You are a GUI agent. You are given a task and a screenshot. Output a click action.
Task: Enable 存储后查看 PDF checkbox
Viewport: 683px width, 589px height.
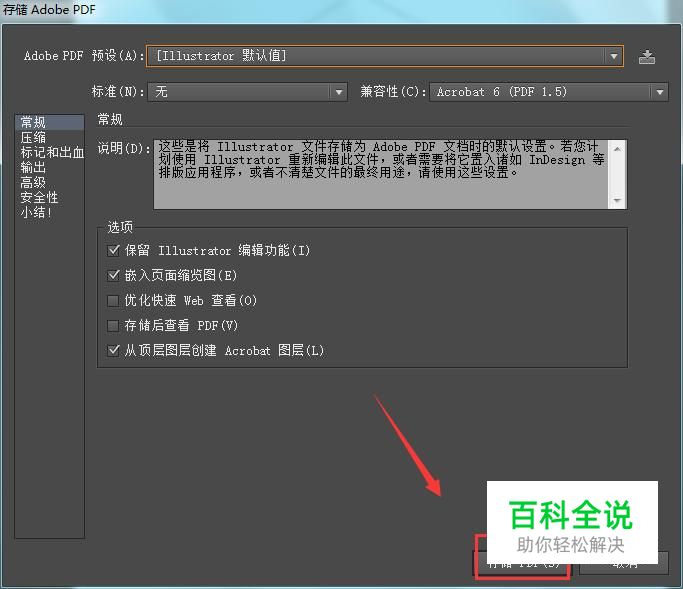[x=113, y=325]
